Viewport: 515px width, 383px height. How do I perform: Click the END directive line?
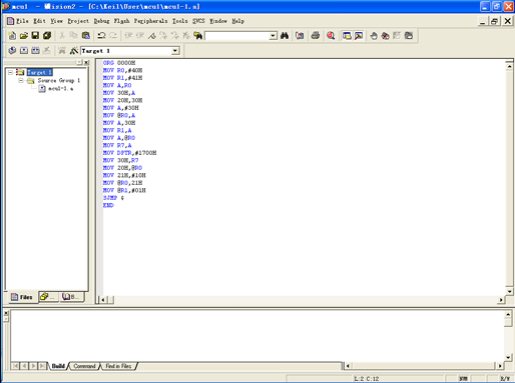pyautogui.click(x=108, y=205)
